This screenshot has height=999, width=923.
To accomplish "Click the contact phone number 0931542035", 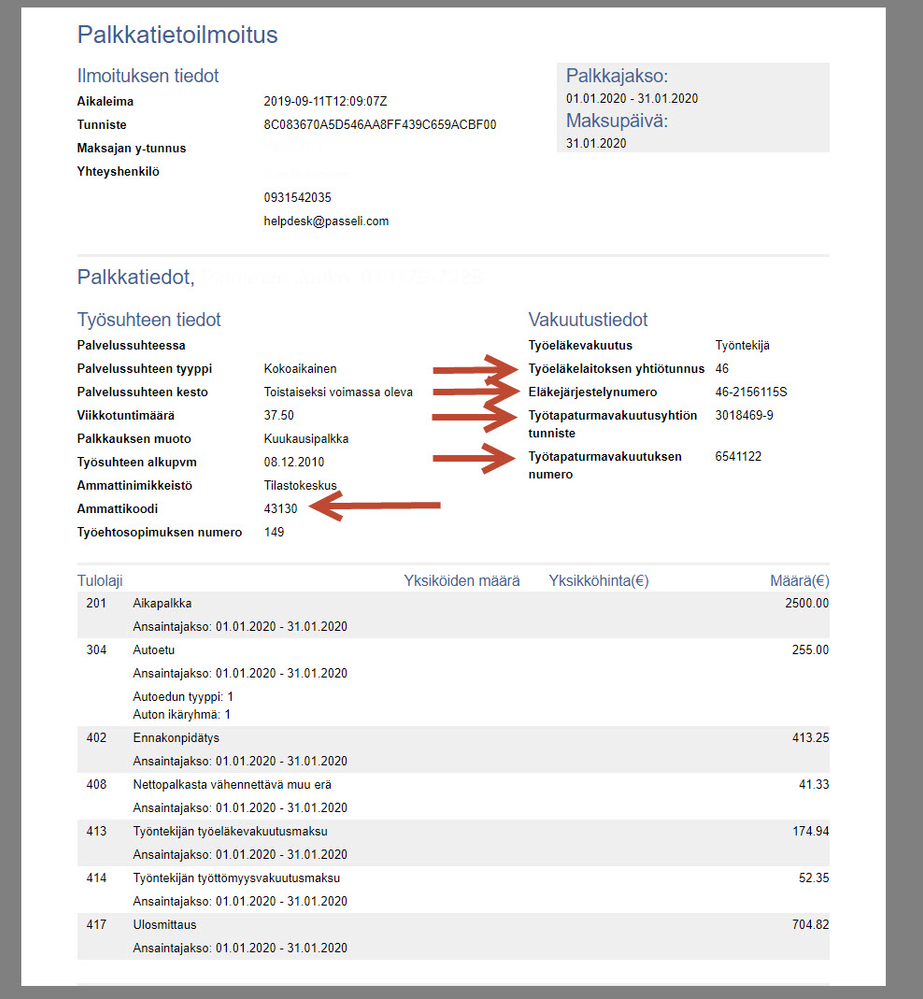I will click(x=297, y=198).
